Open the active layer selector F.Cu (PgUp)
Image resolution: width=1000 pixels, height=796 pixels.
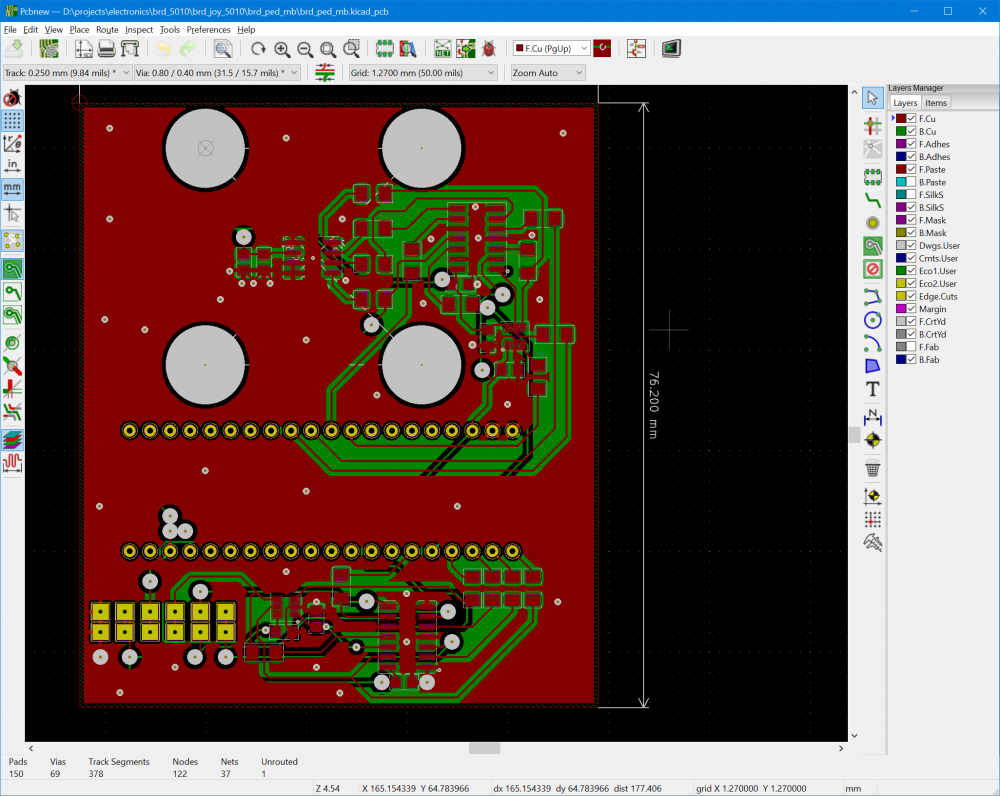pos(551,48)
